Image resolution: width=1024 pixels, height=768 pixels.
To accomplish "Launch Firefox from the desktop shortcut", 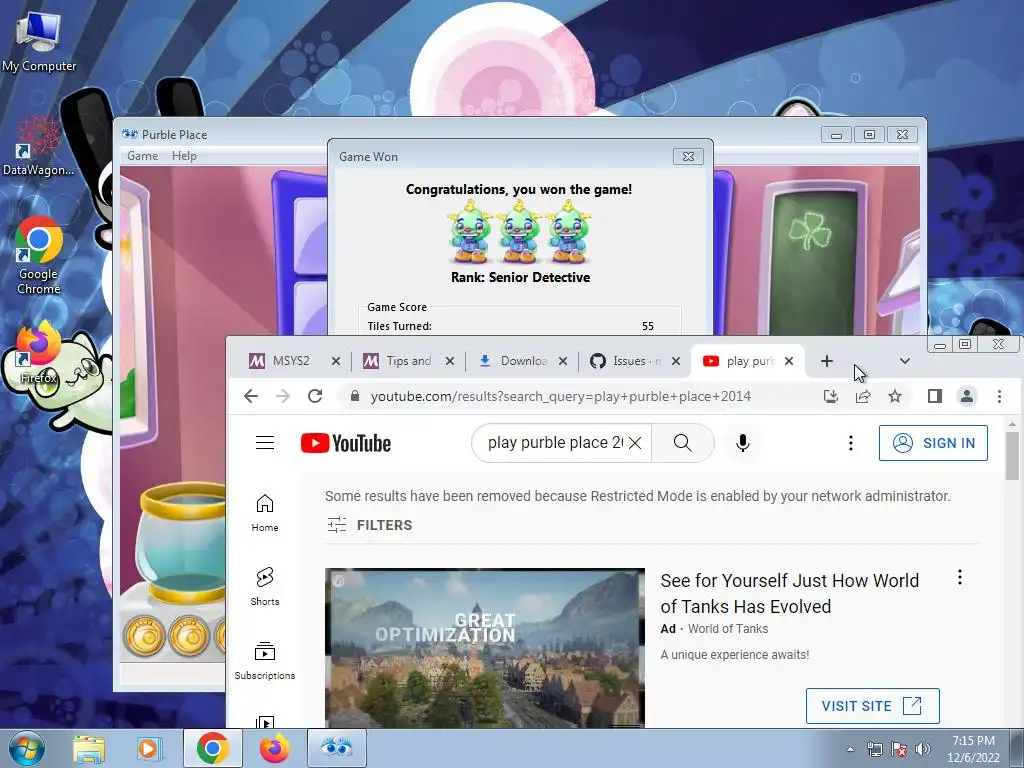I will coord(39,353).
